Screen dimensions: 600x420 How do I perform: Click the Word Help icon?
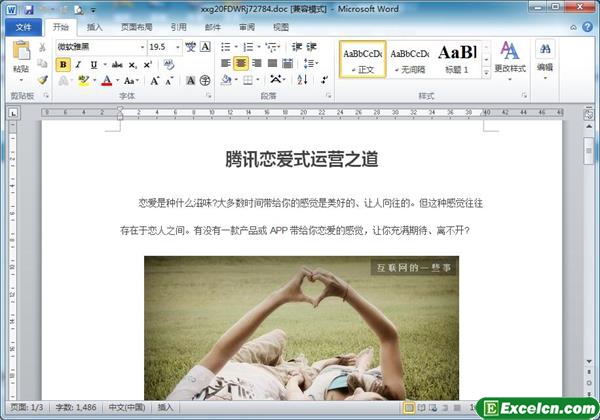588,27
